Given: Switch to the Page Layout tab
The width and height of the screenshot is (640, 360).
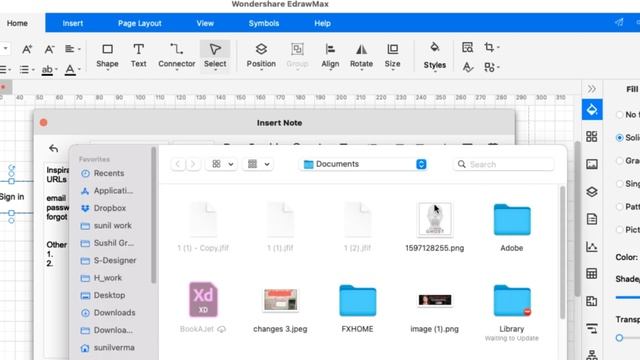Looking at the screenshot, I should [140, 23].
